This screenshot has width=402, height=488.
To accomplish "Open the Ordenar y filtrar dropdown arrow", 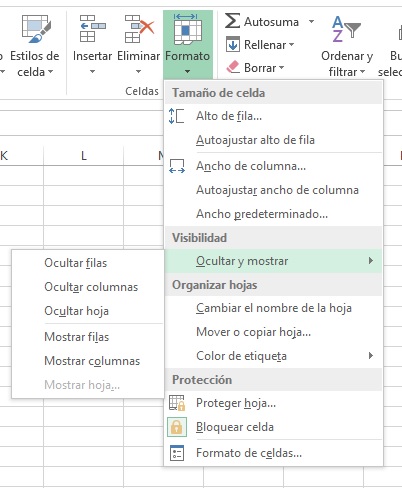I will click(362, 72).
